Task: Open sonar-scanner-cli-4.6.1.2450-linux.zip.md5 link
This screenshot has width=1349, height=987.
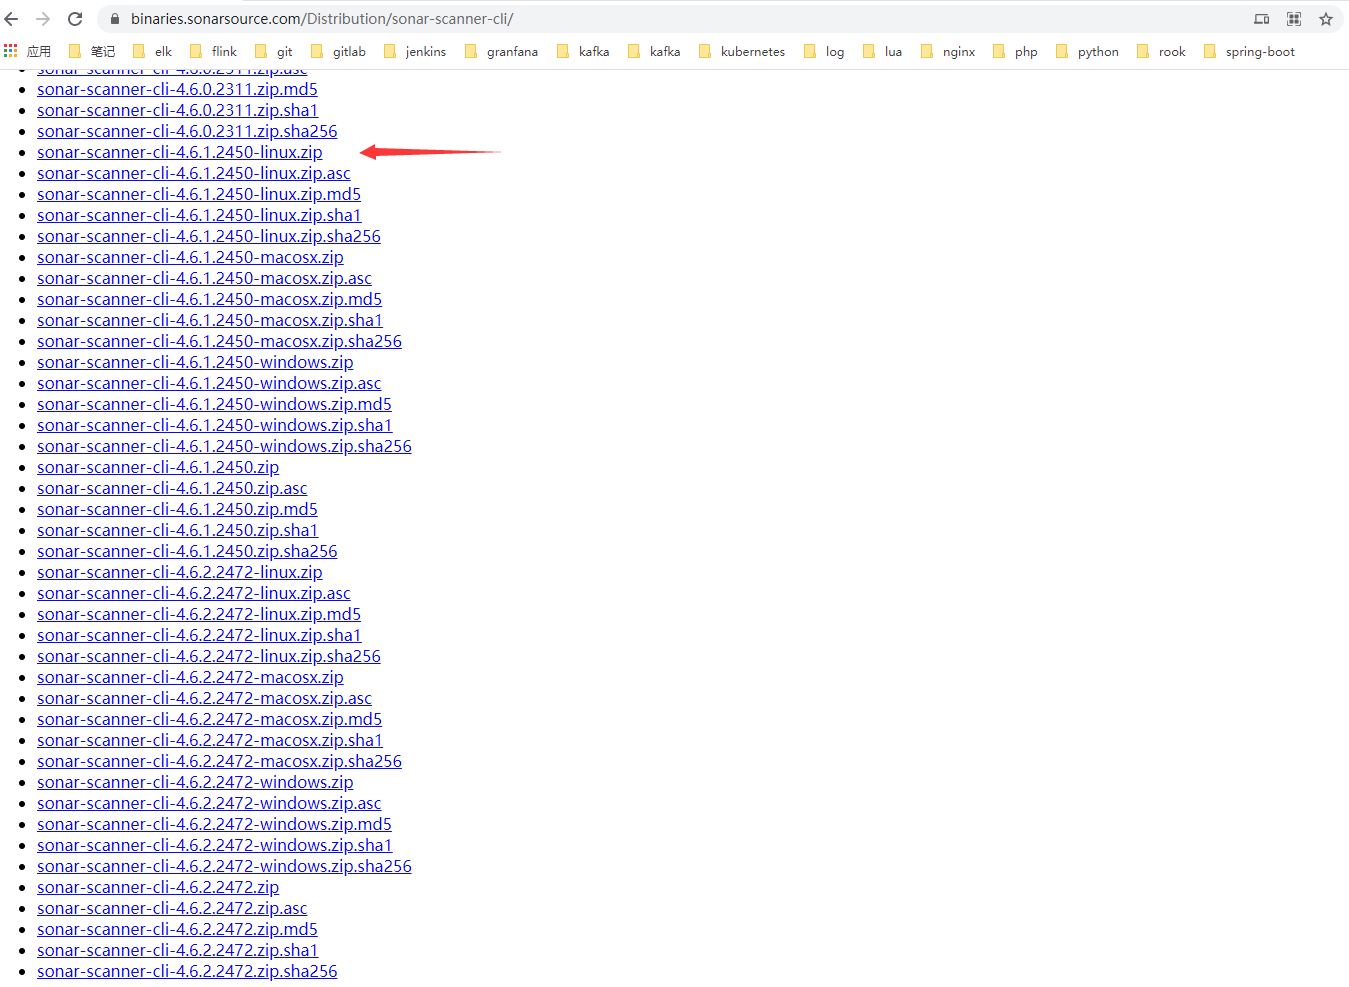Action: [x=199, y=194]
